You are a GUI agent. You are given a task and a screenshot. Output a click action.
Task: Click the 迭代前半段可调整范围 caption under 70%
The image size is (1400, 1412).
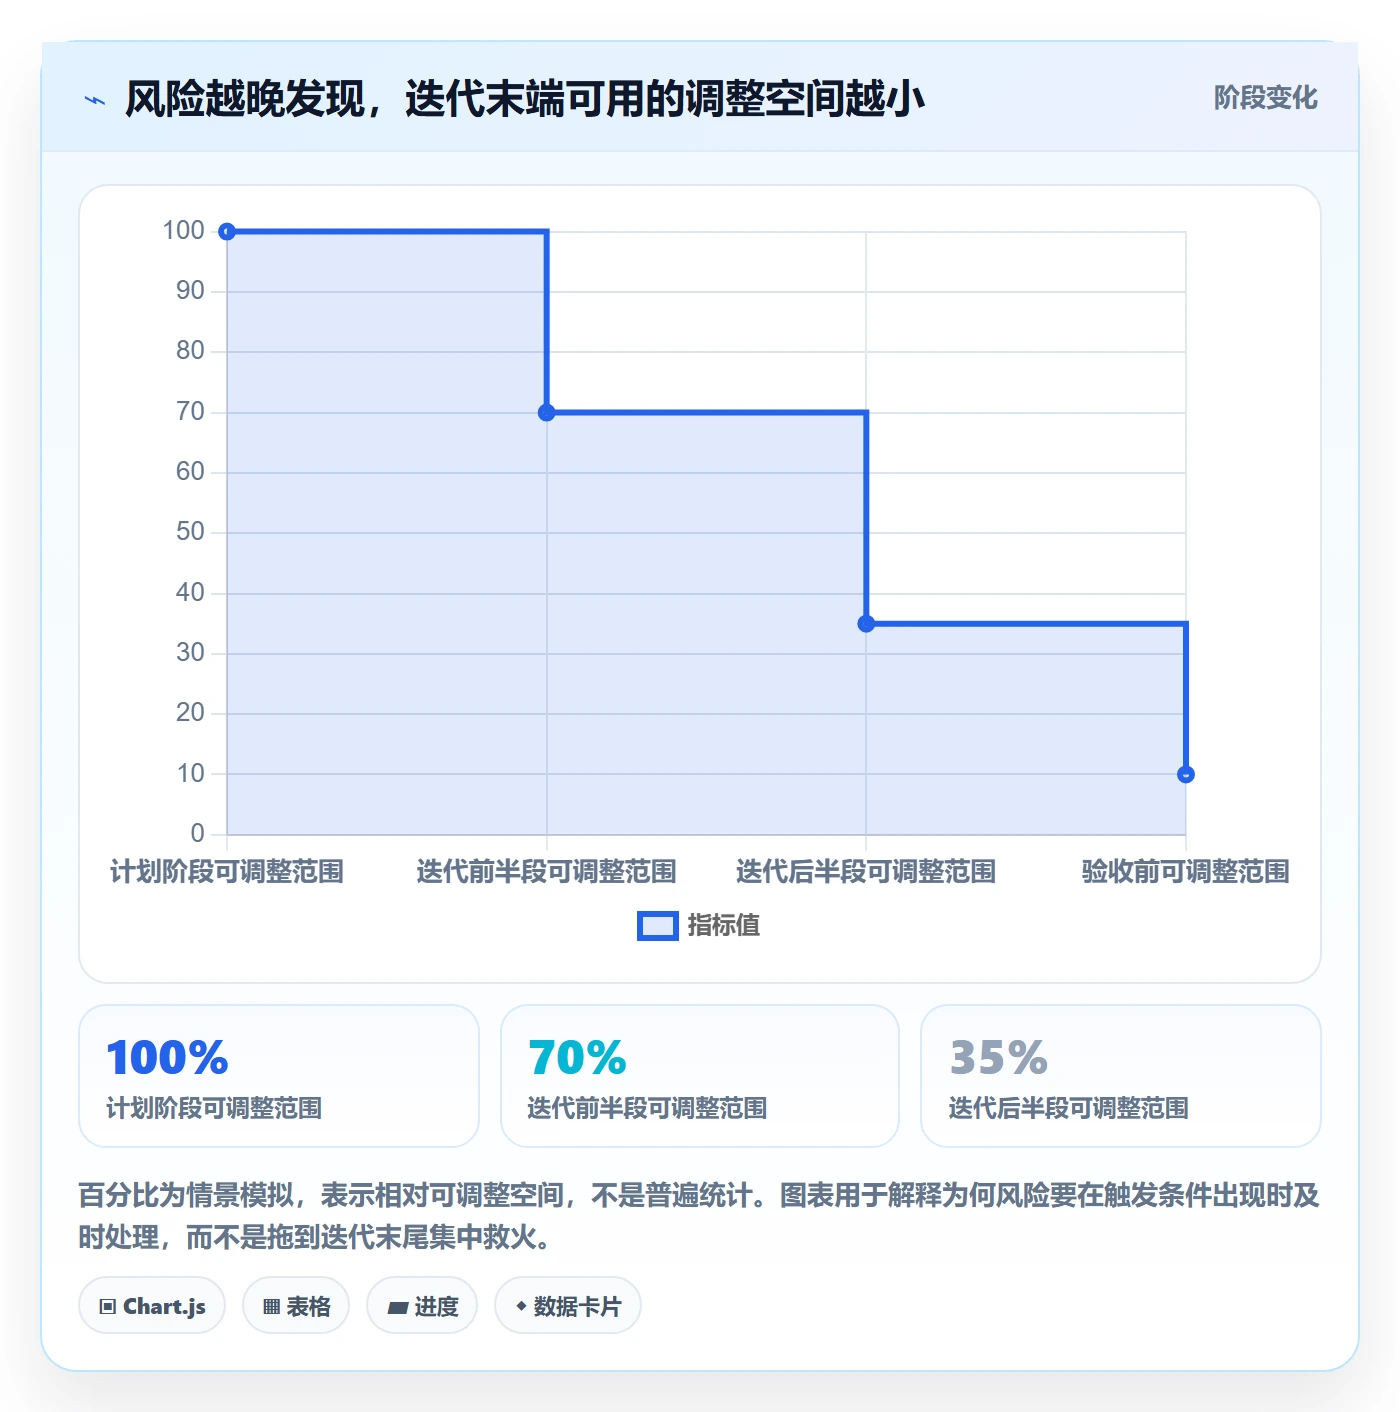point(647,1108)
